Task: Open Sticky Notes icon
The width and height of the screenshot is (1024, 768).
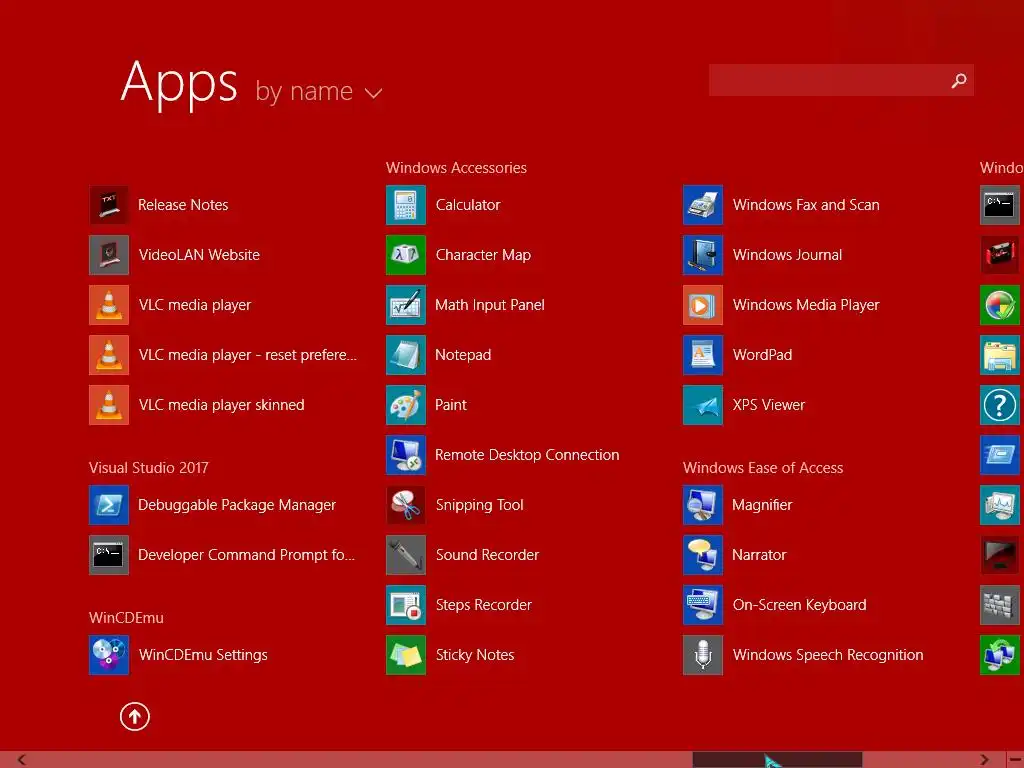Action: pyautogui.click(x=406, y=655)
